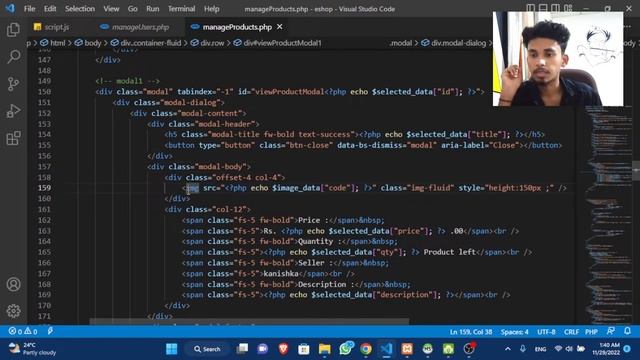This screenshot has width=640, height=360.
Task: Expand div#viewProductModal1 breadcrumb
Action: (278, 43)
